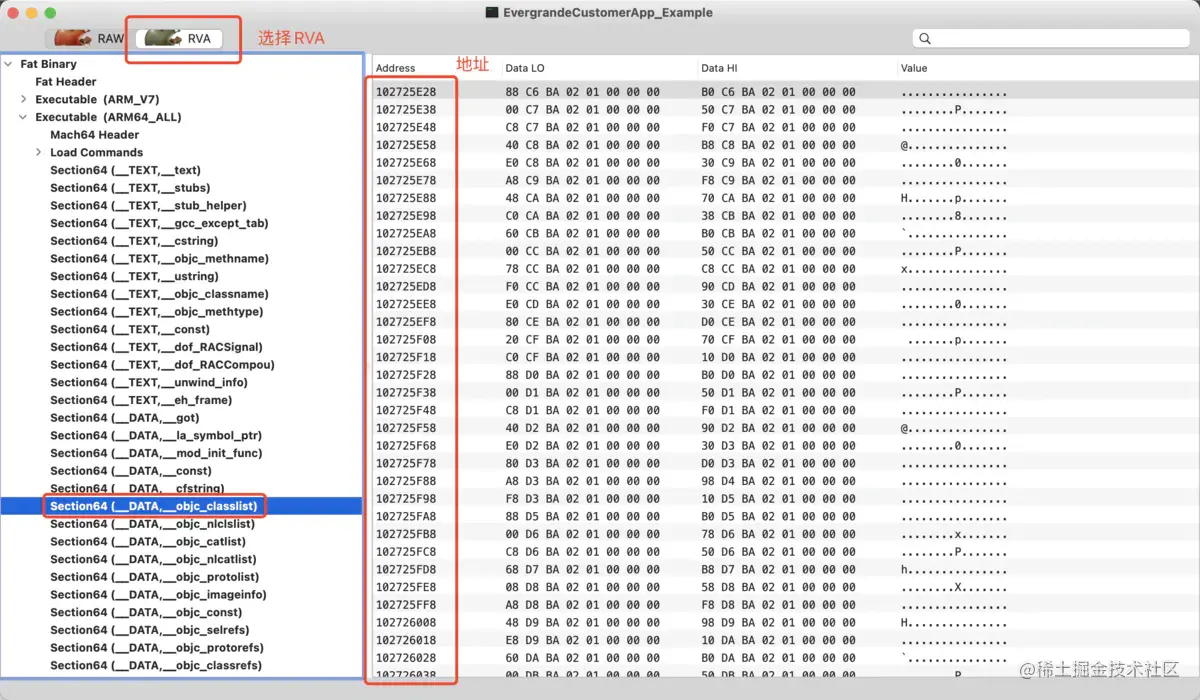
Task: Select the Mach64 Header item
Action: [x=95, y=135]
